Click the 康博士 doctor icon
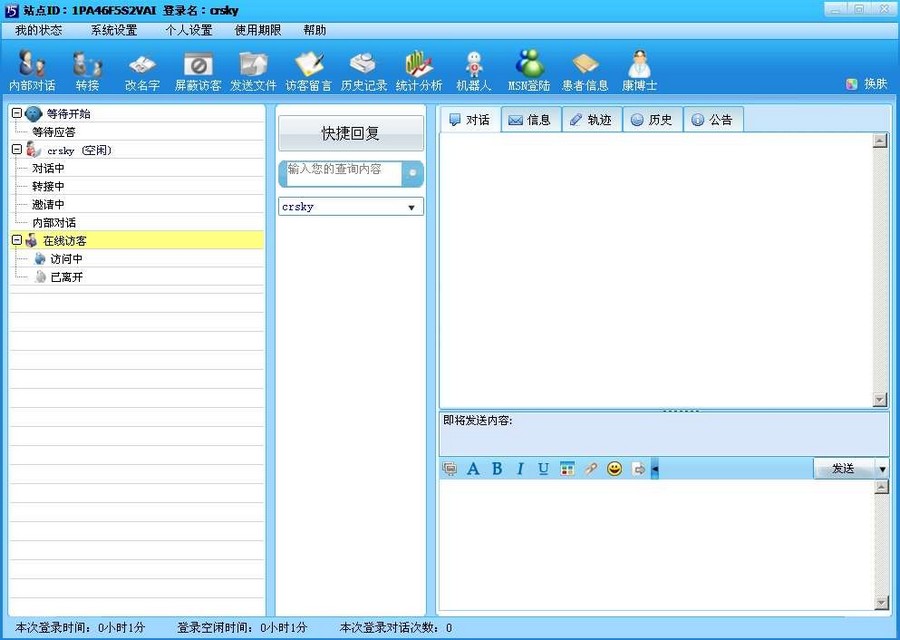This screenshot has height=640, width=900. tap(639, 71)
